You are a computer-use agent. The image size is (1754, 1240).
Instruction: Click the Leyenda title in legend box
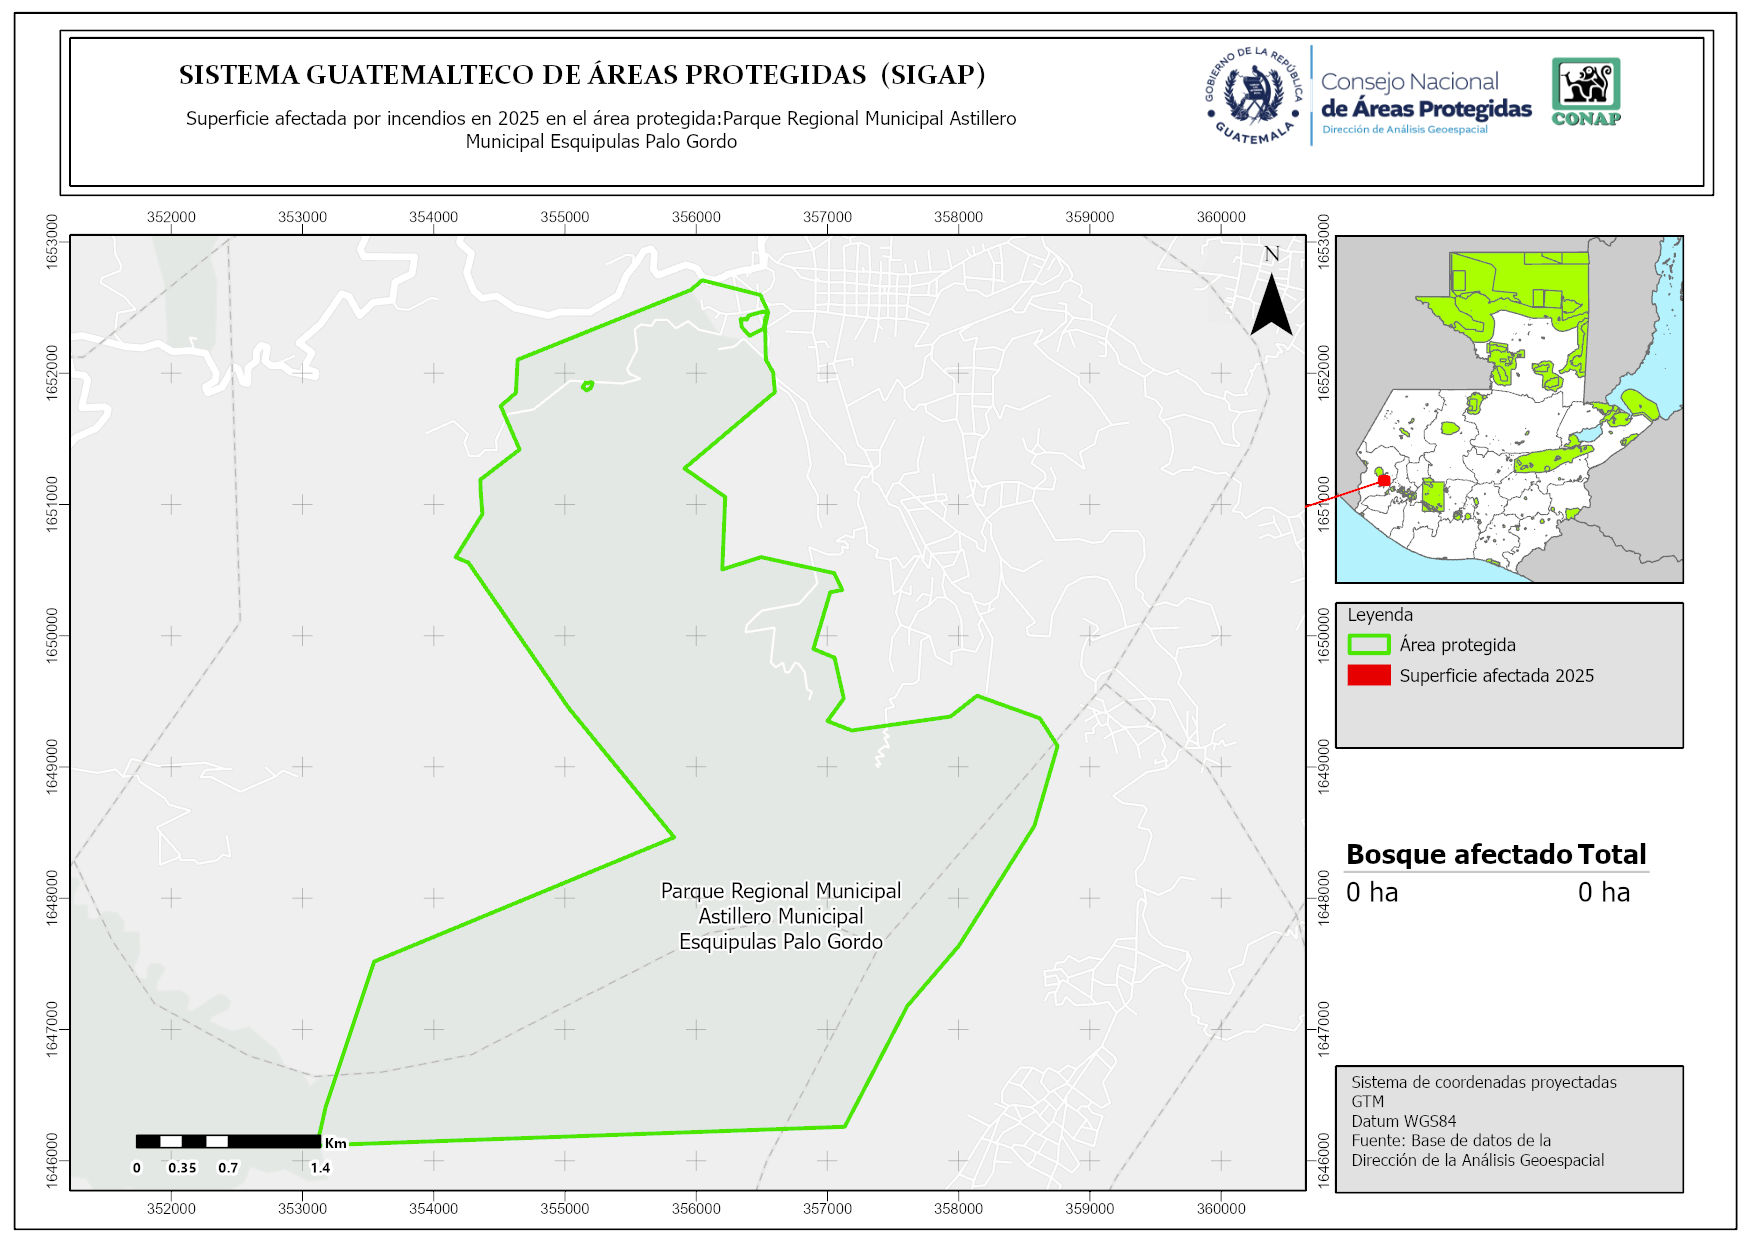1379,615
